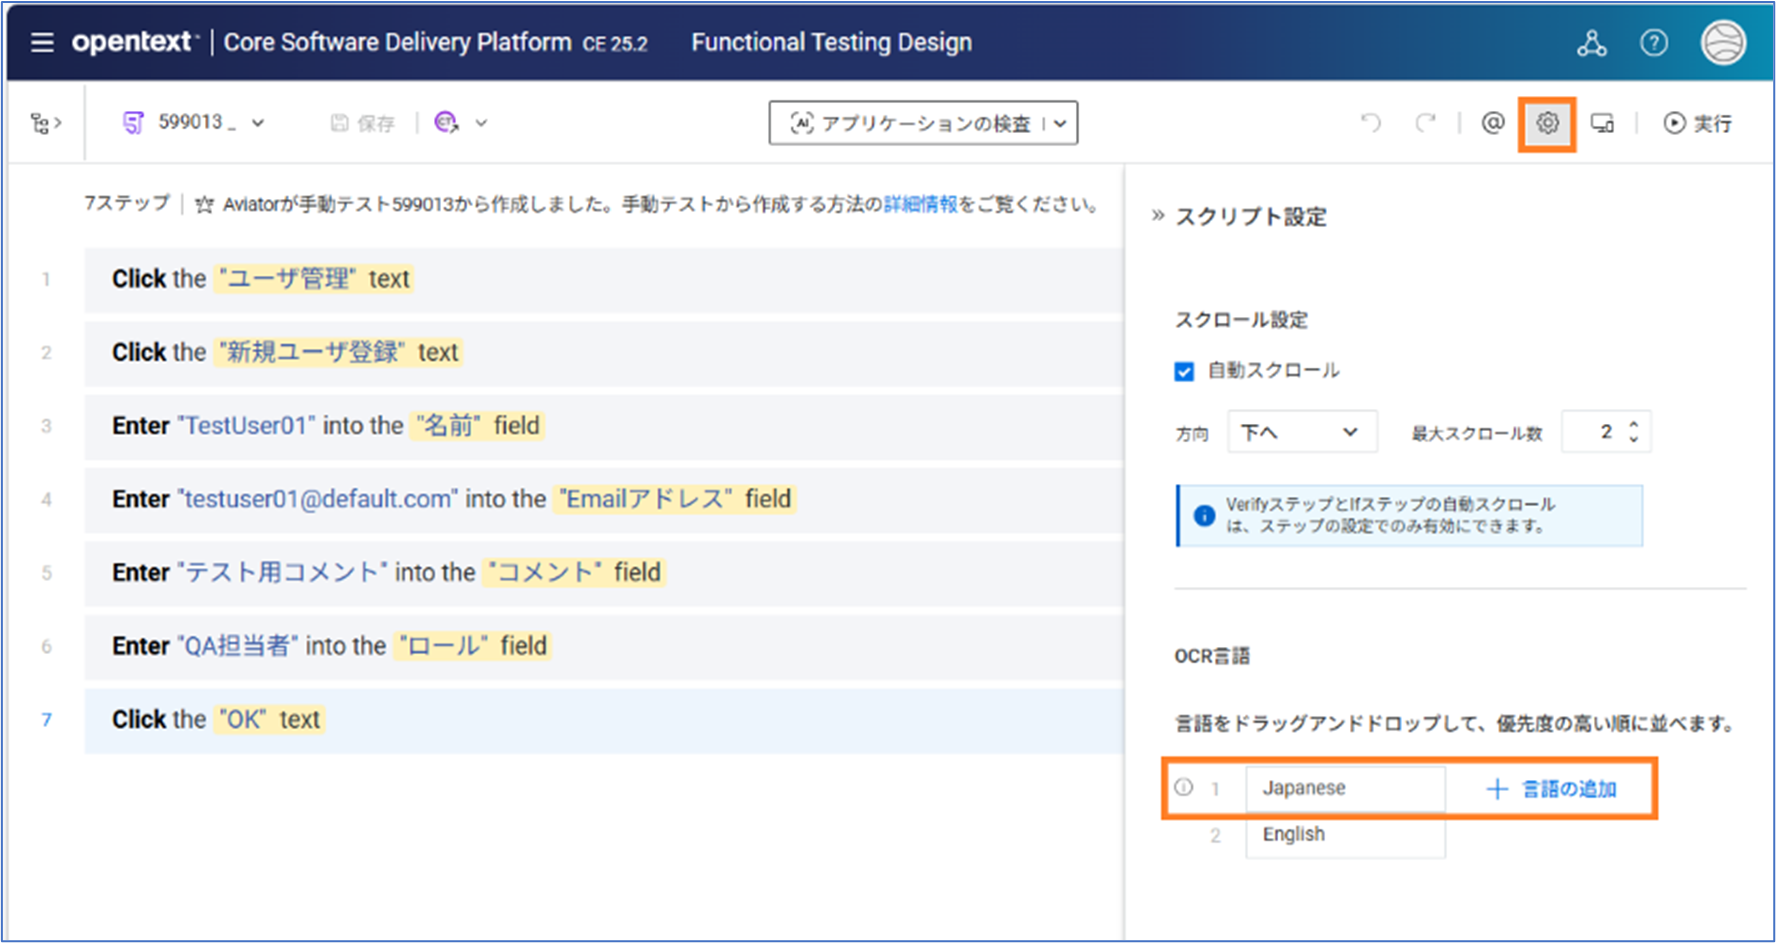
Task: Click the help question mark icon
Action: pos(1654,43)
